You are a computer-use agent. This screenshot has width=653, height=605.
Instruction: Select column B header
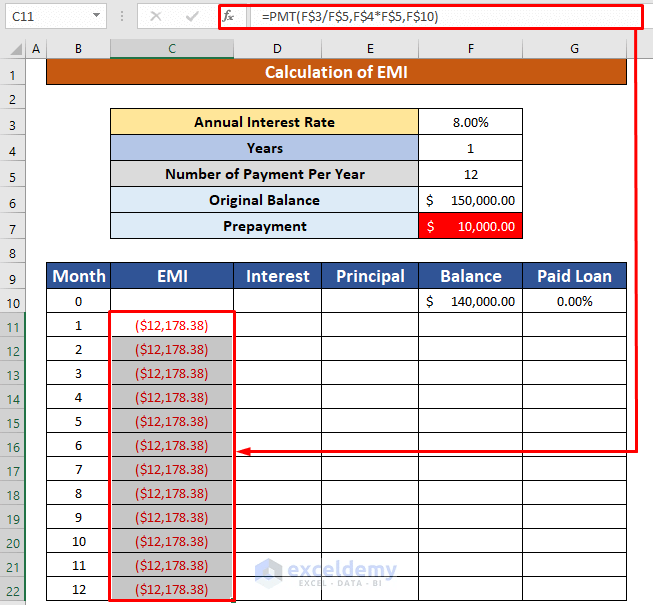(78, 49)
